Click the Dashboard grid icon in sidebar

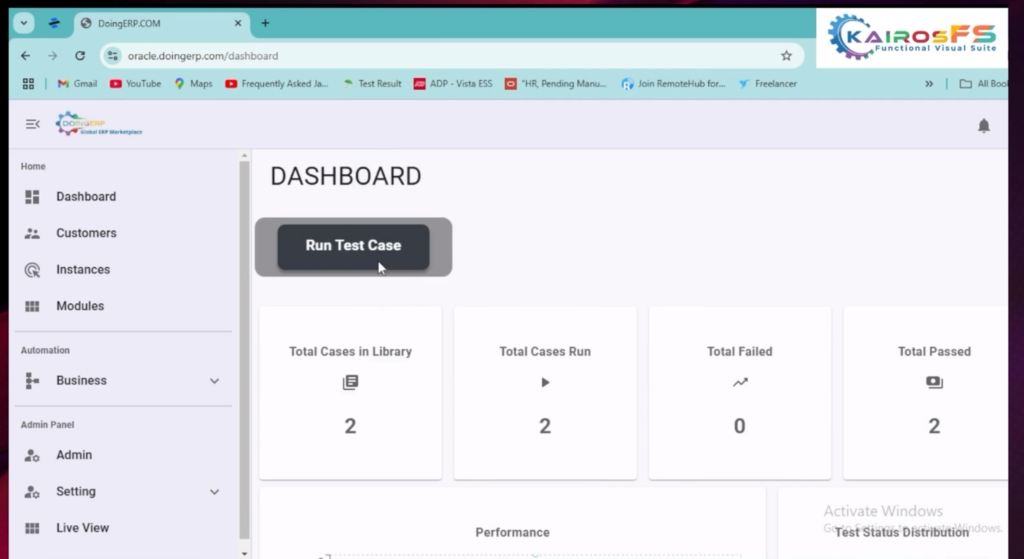click(32, 197)
